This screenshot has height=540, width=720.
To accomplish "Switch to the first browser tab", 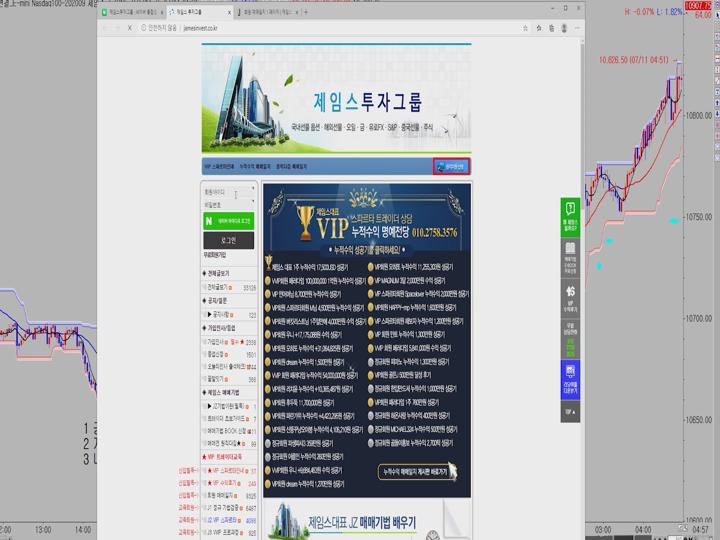I will tap(132, 12).
